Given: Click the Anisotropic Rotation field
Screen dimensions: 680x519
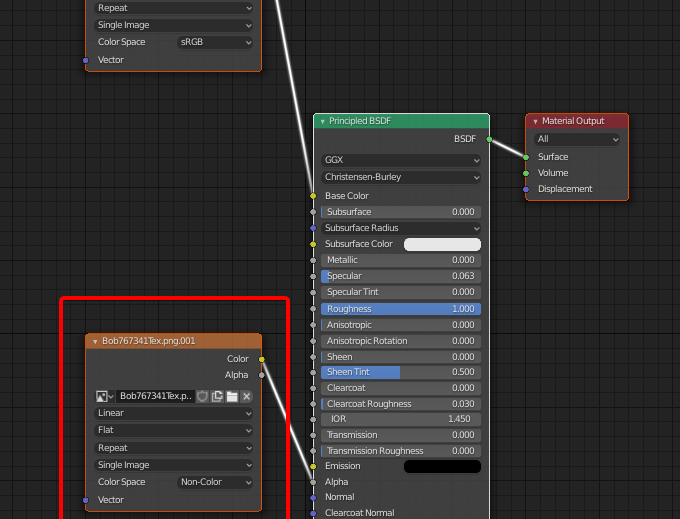Looking at the screenshot, I should click(401, 341).
